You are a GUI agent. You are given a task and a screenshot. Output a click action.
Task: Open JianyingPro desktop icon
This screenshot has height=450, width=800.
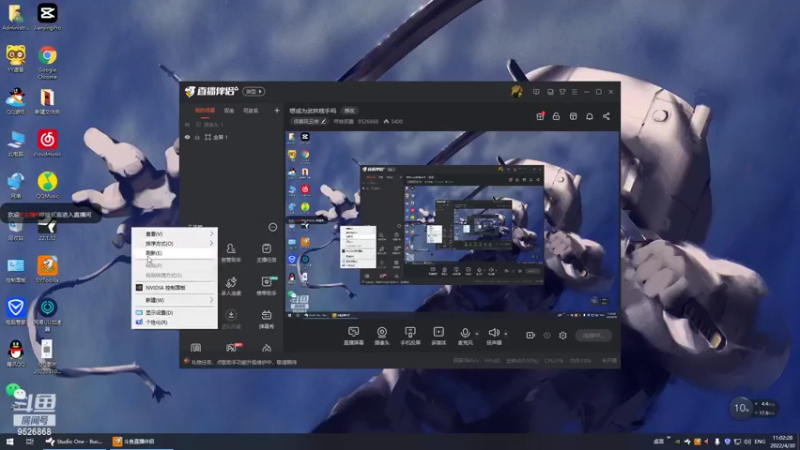(x=47, y=17)
